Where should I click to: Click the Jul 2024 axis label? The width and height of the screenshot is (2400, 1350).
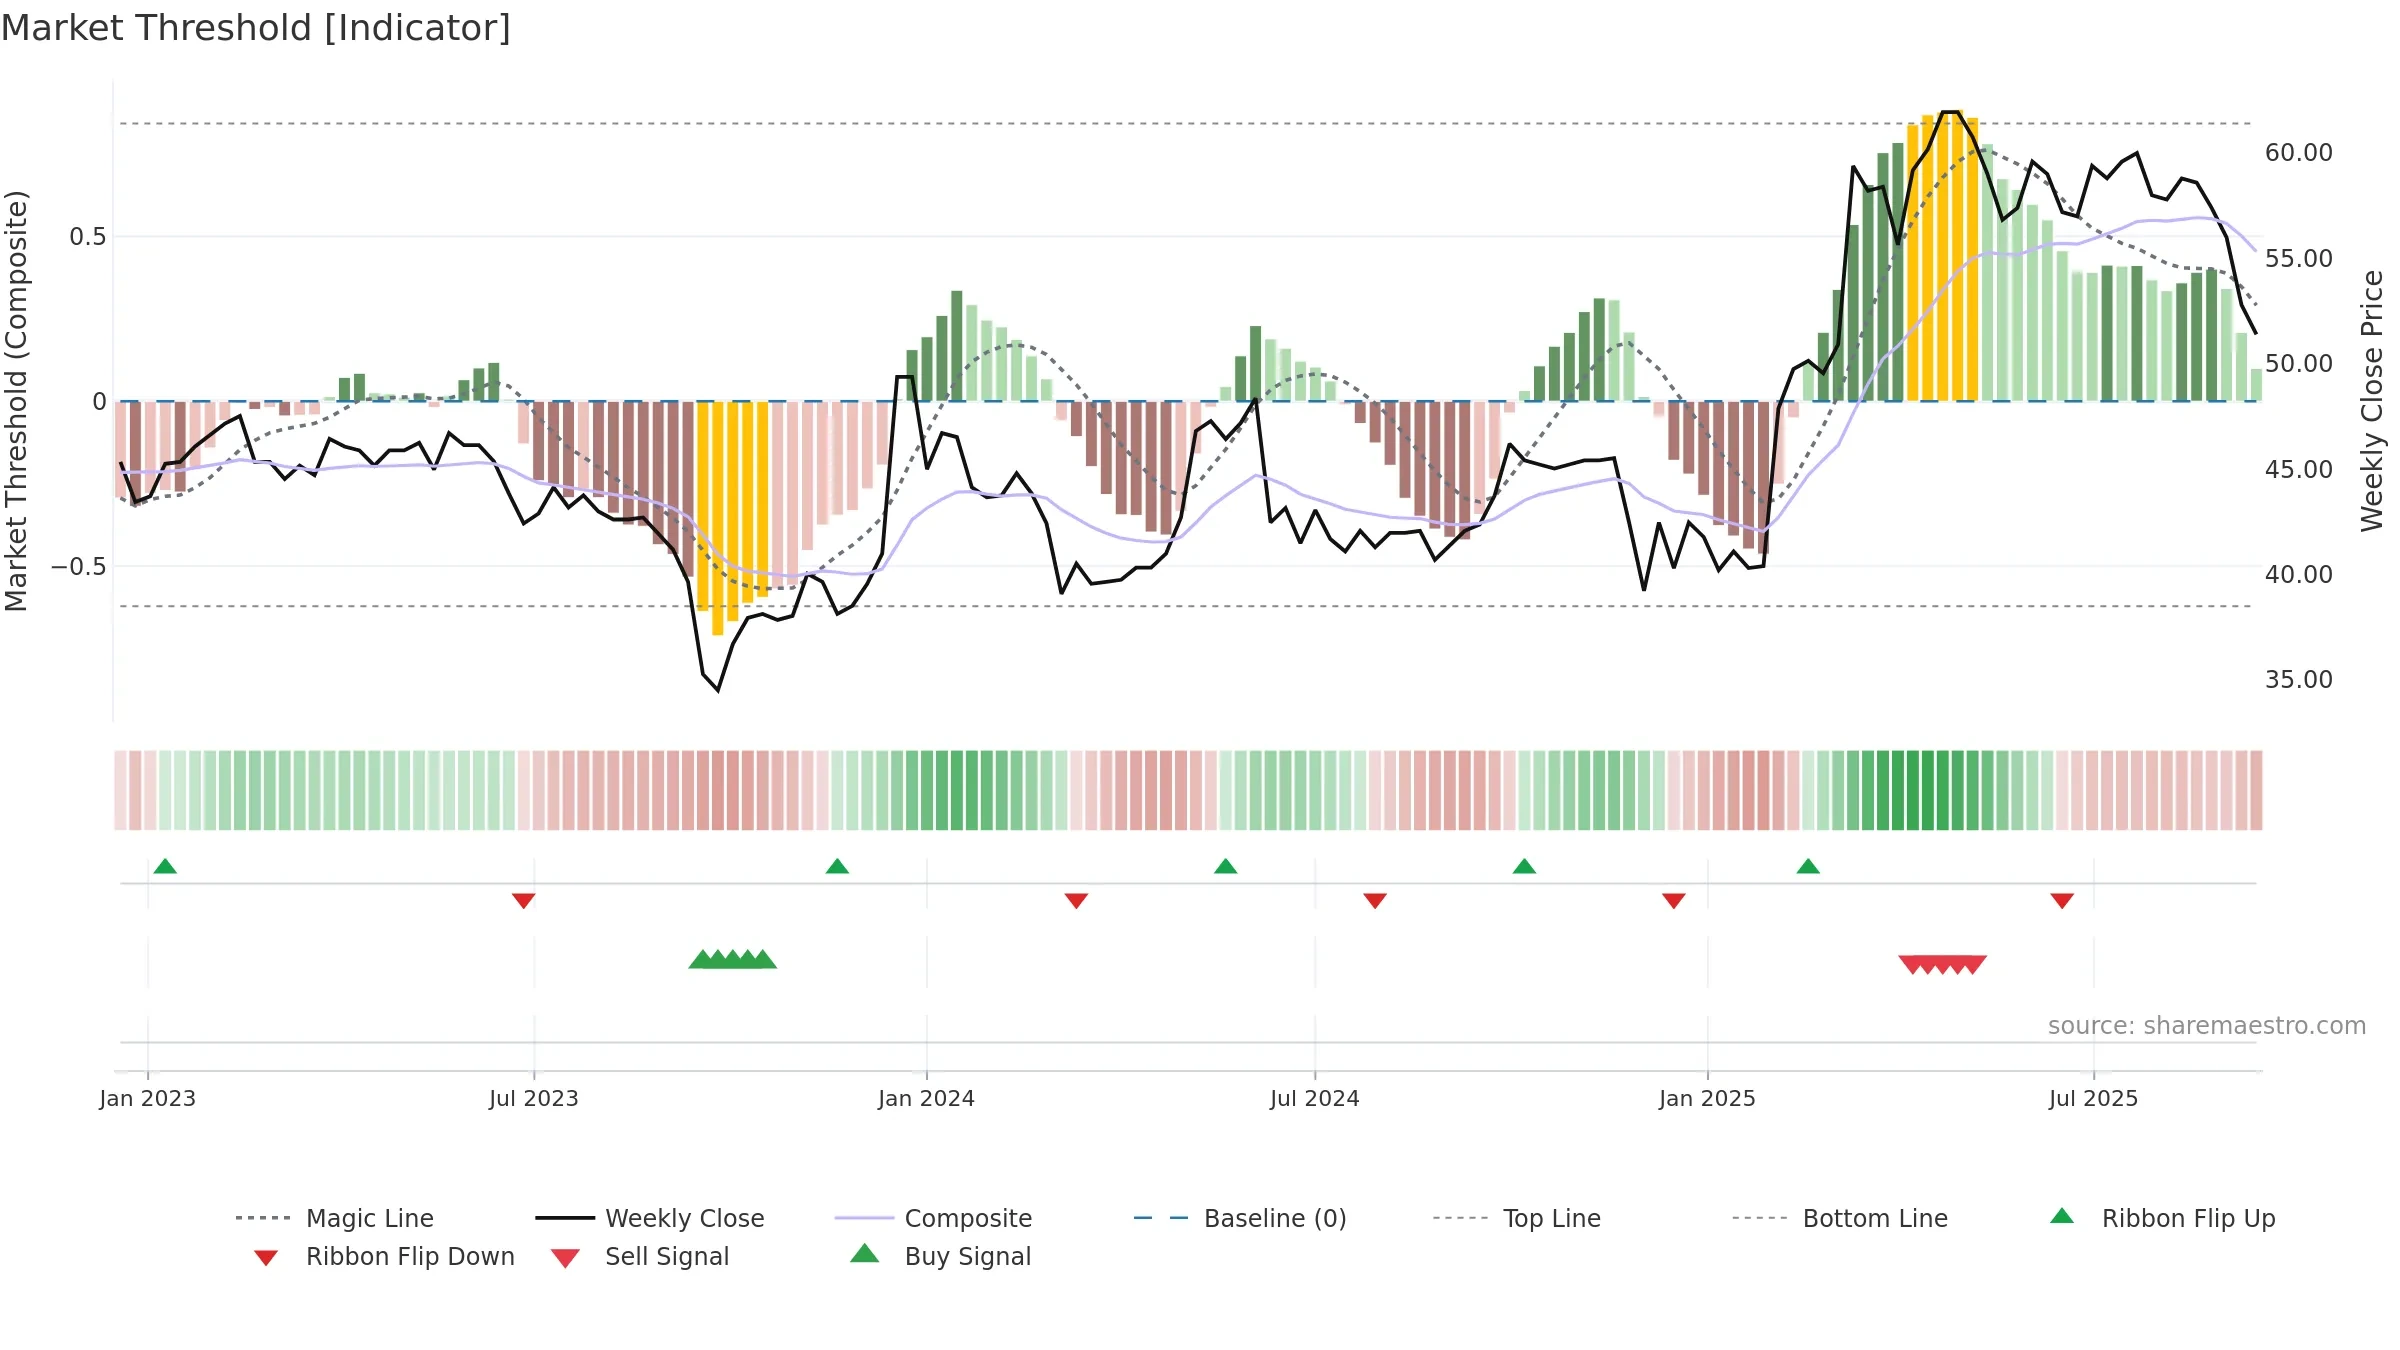tap(1315, 1099)
